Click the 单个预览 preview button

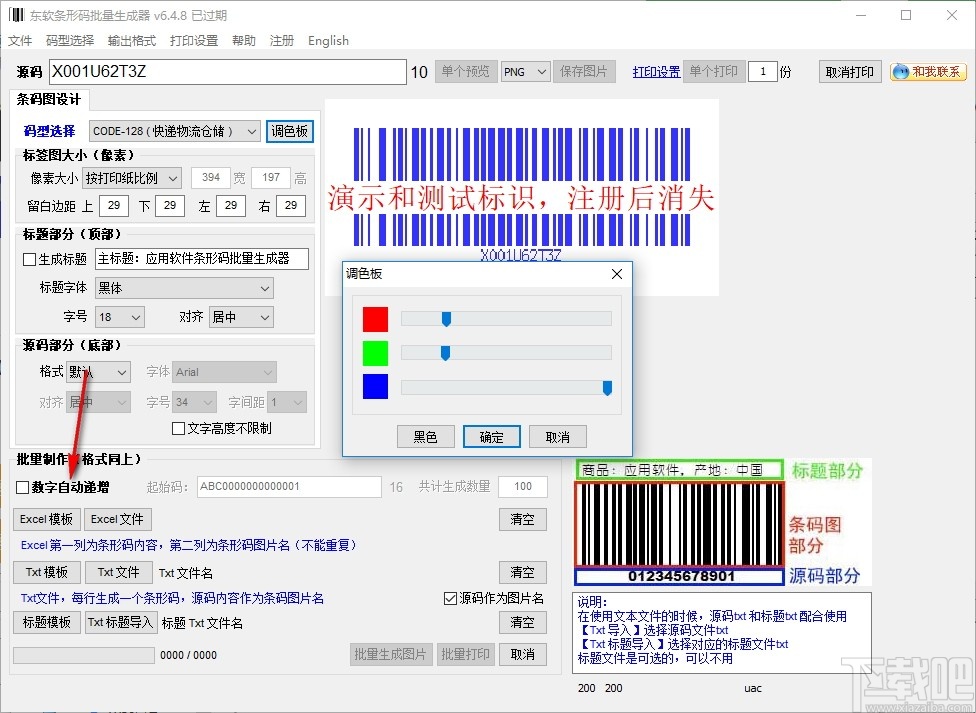pos(466,71)
